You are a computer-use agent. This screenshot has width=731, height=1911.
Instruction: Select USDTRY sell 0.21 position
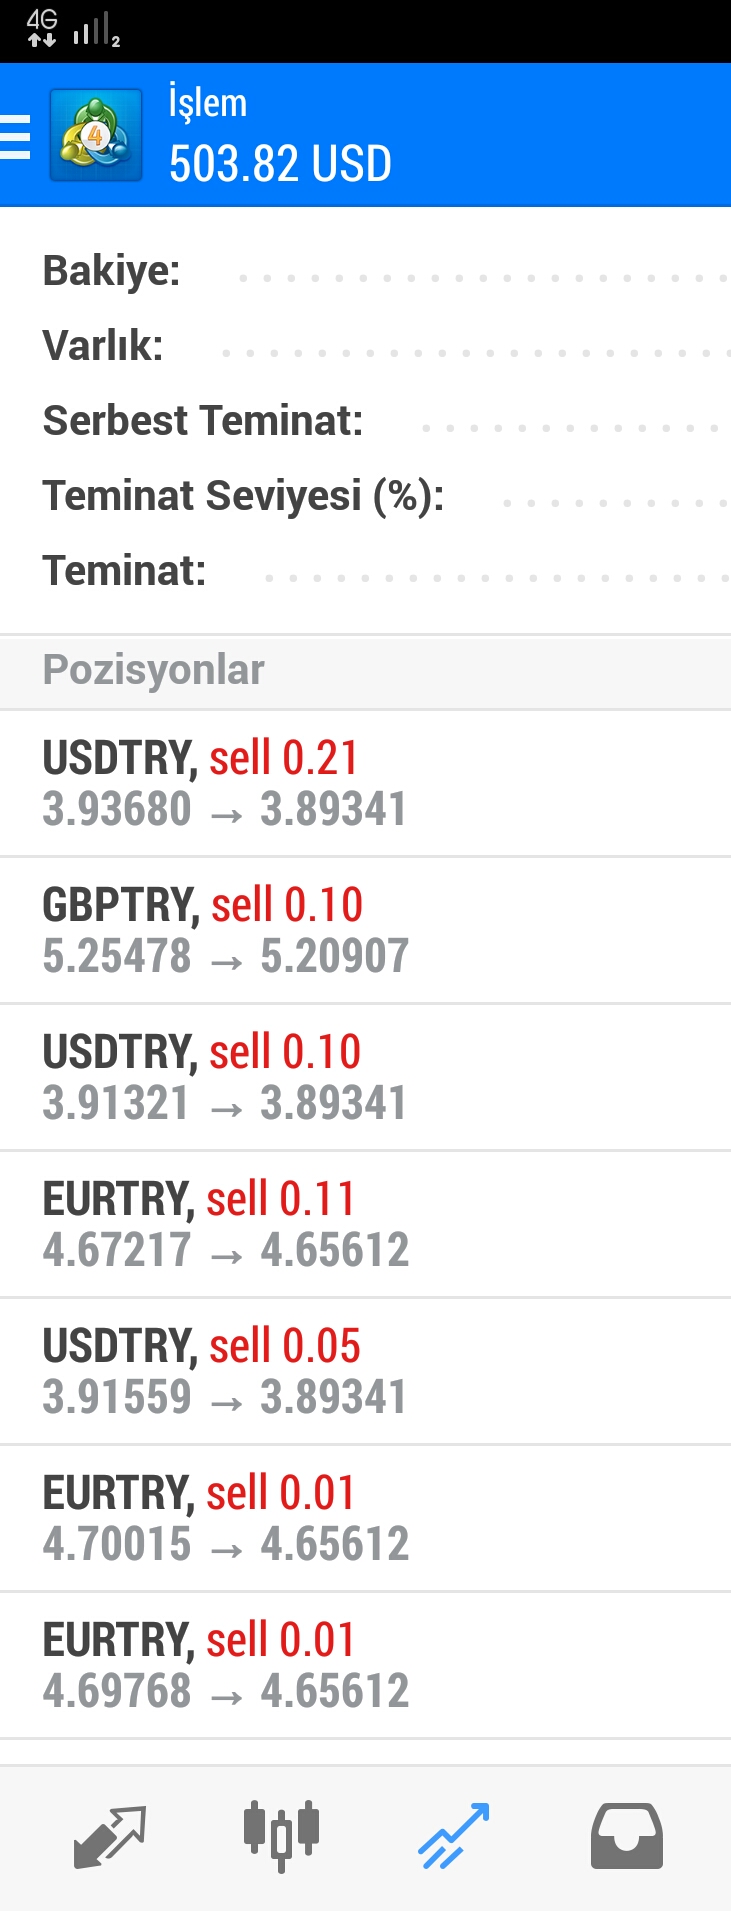[365, 784]
